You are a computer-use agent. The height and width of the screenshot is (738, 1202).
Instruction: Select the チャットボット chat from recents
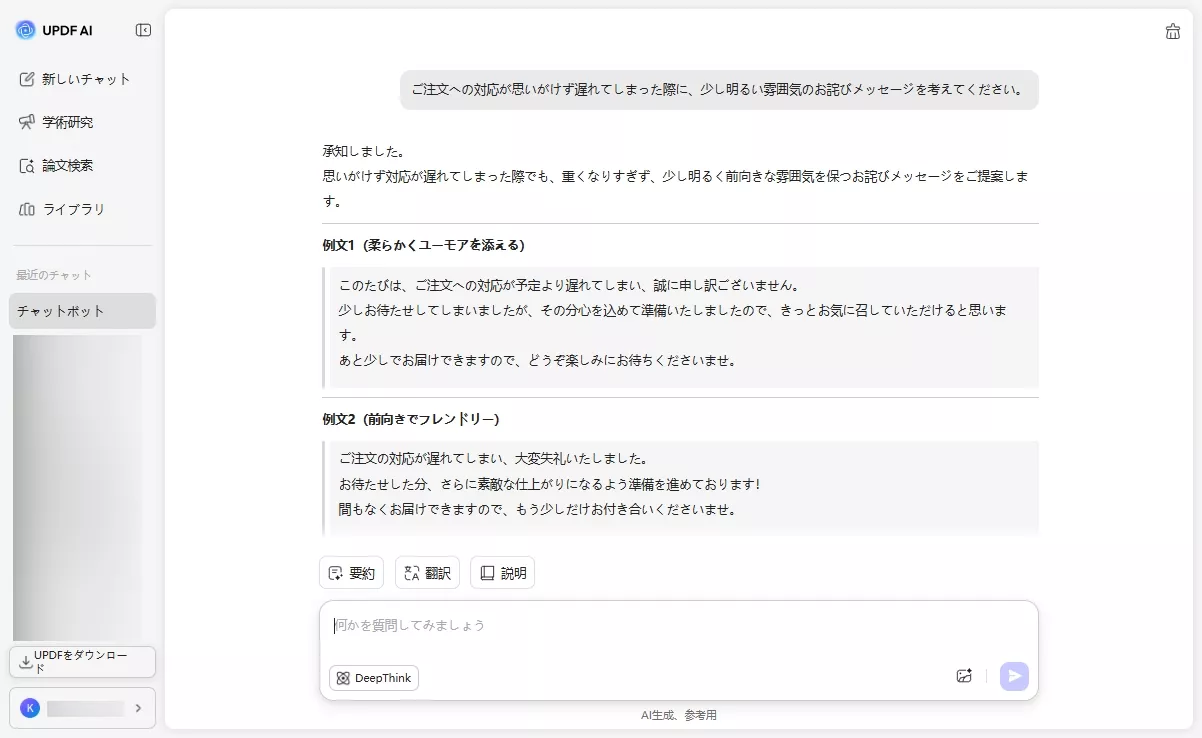(x=62, y=311)
